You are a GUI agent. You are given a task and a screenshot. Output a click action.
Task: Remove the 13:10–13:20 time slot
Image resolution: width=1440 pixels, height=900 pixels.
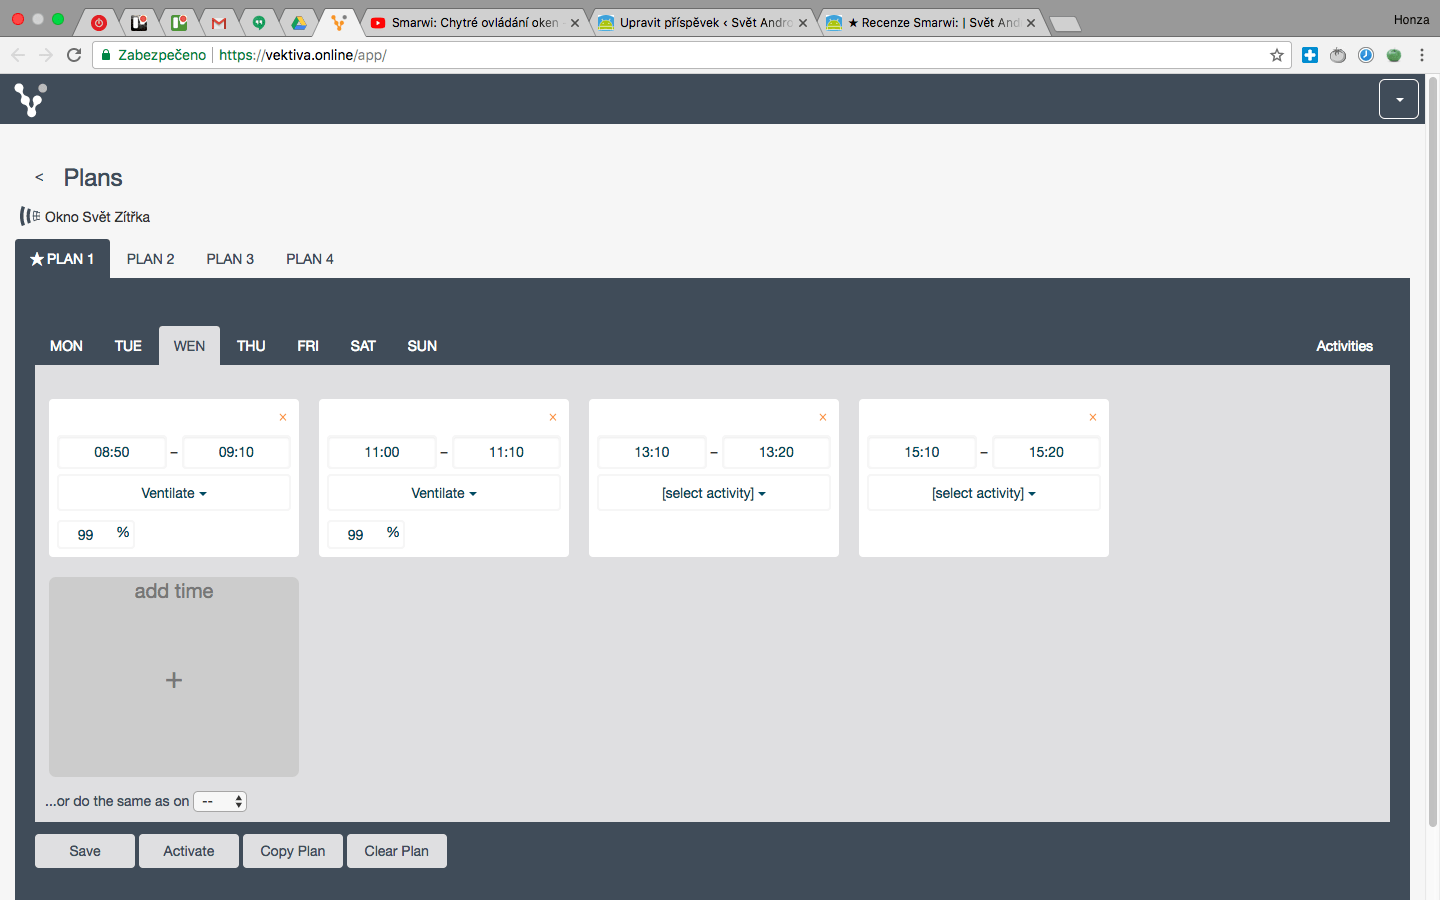click(823, 417)
